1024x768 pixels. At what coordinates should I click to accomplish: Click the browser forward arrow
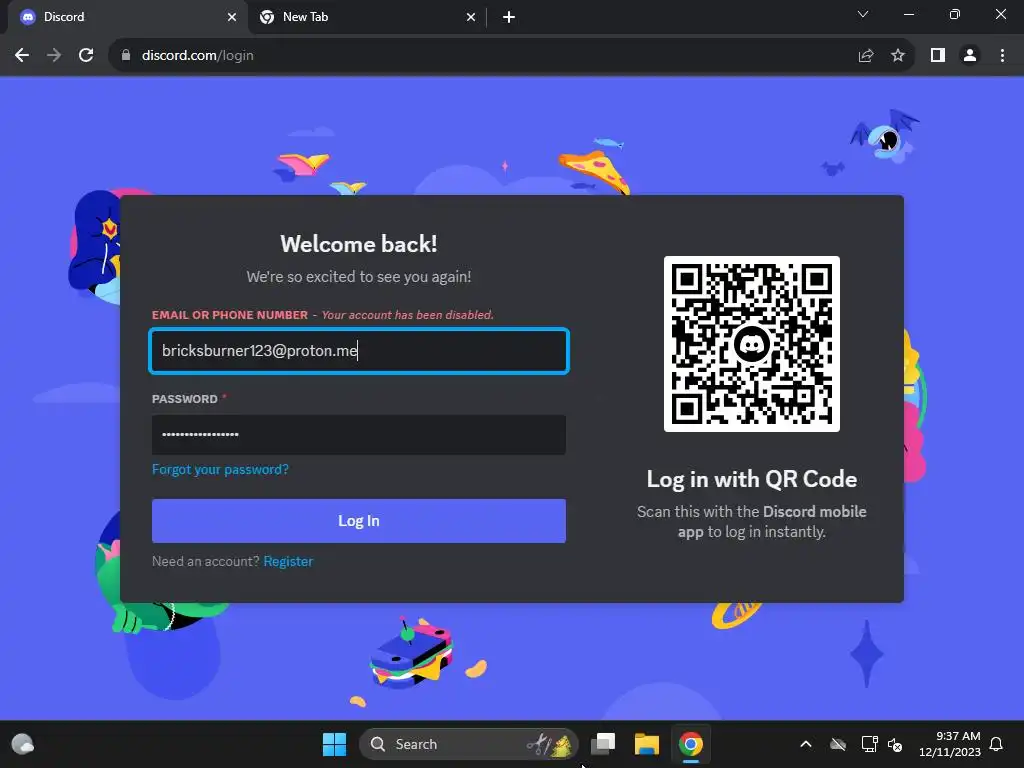click(54, 56)
